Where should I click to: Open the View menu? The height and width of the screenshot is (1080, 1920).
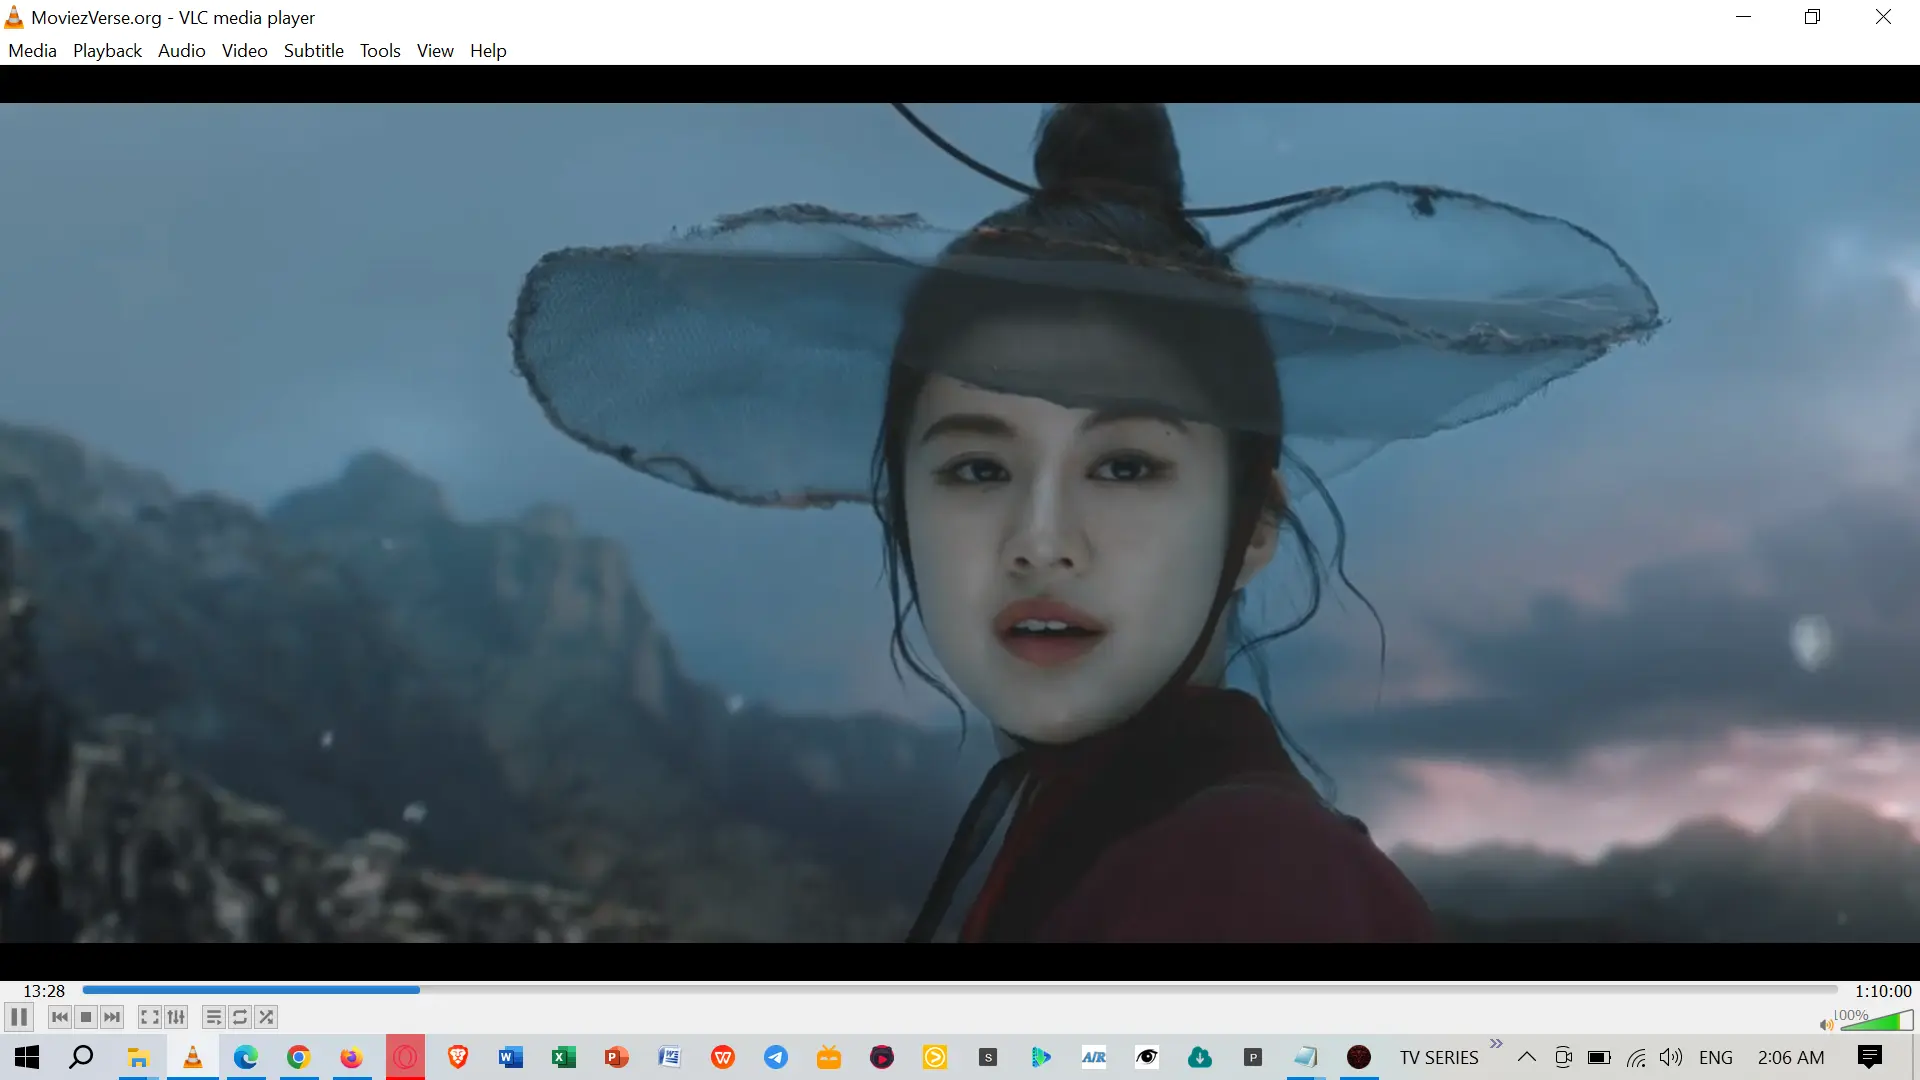(x=435, y=50)
